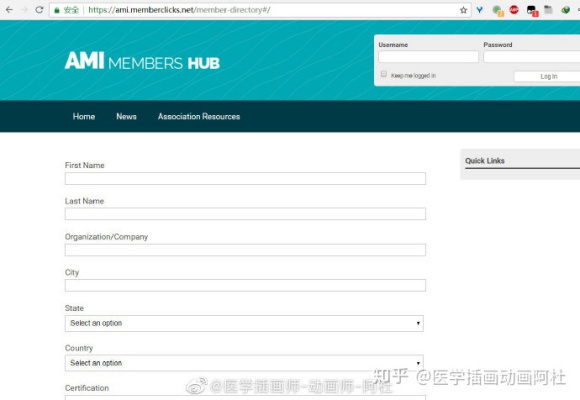Click the blue V extension icon

pos(480,10)
